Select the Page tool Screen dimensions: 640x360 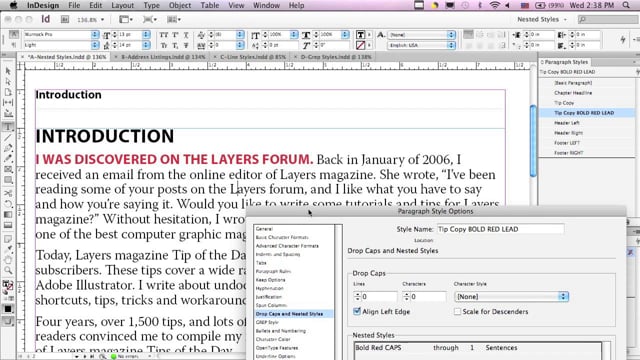[8, 92]
